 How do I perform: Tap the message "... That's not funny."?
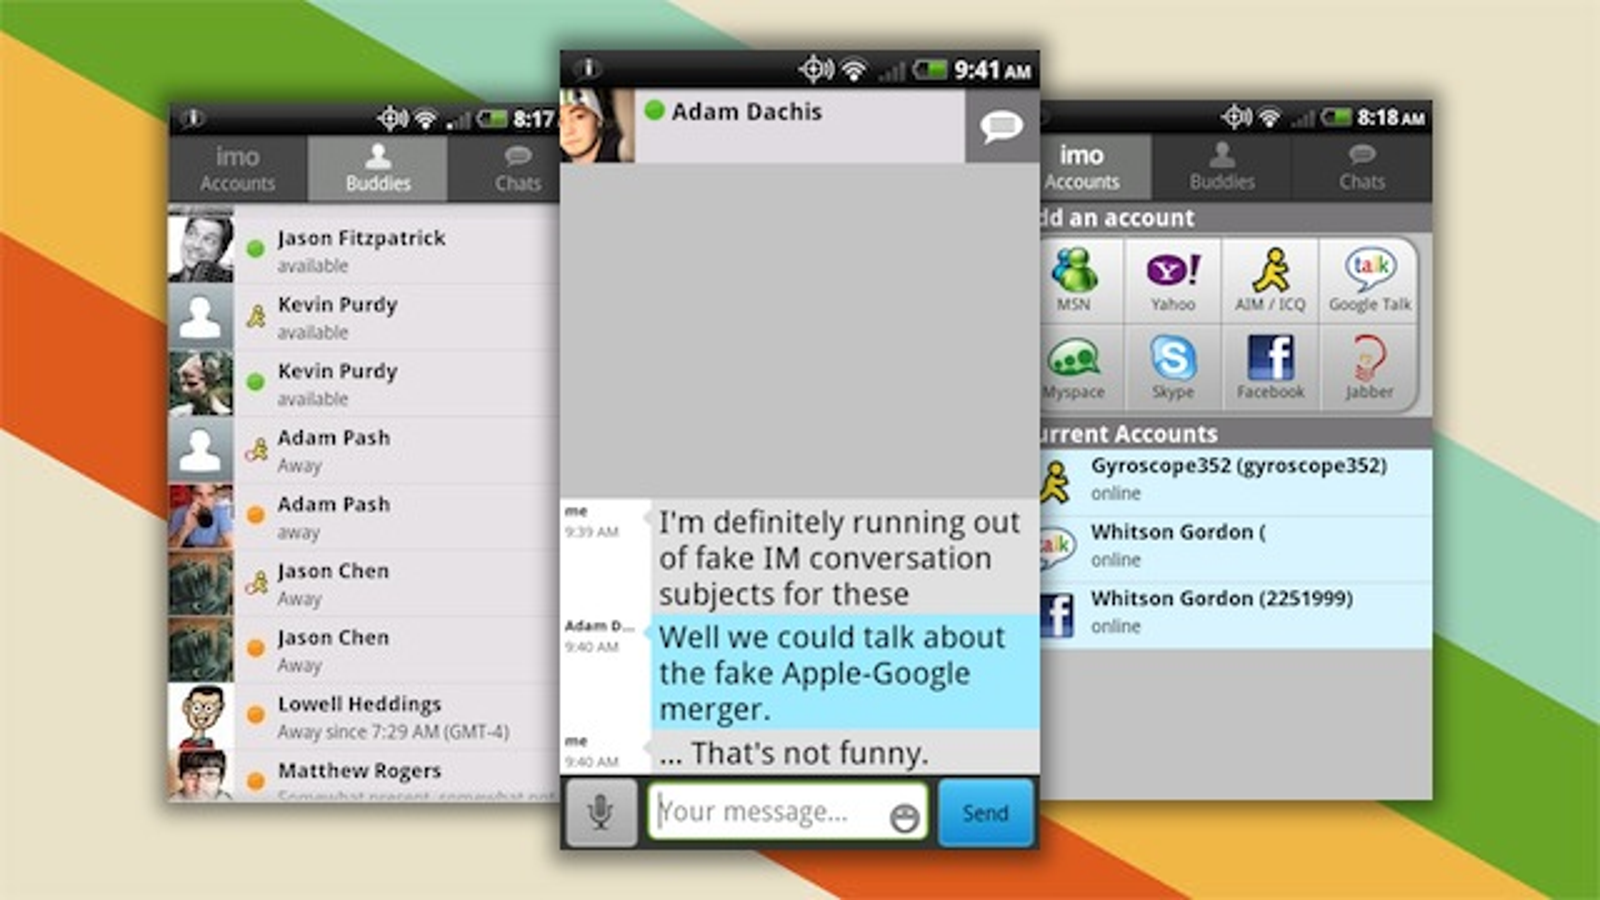pyautogui.click(x=846, y=752)
